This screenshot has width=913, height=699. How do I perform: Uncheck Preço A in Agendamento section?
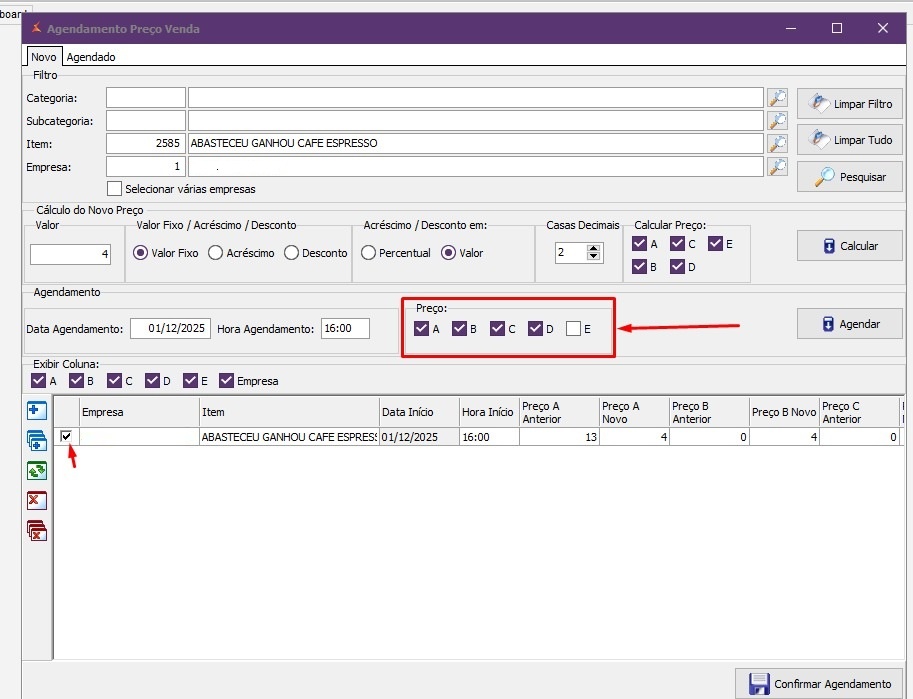[422, 329]
